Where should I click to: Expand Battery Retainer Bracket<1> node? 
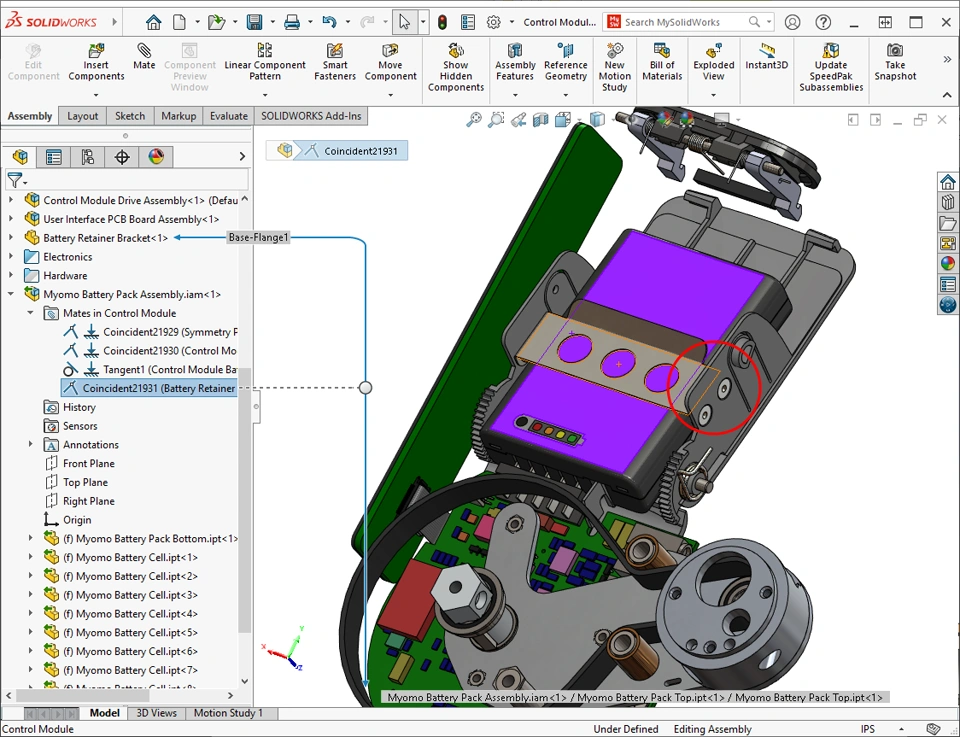click(10, 238)
